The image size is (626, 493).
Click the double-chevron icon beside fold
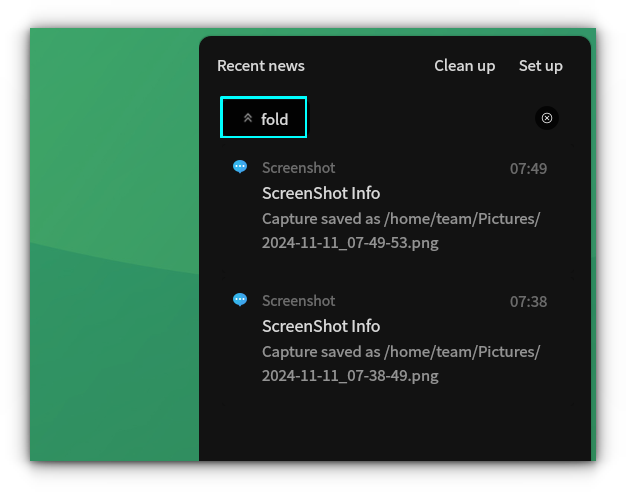(x=248, y=118)
